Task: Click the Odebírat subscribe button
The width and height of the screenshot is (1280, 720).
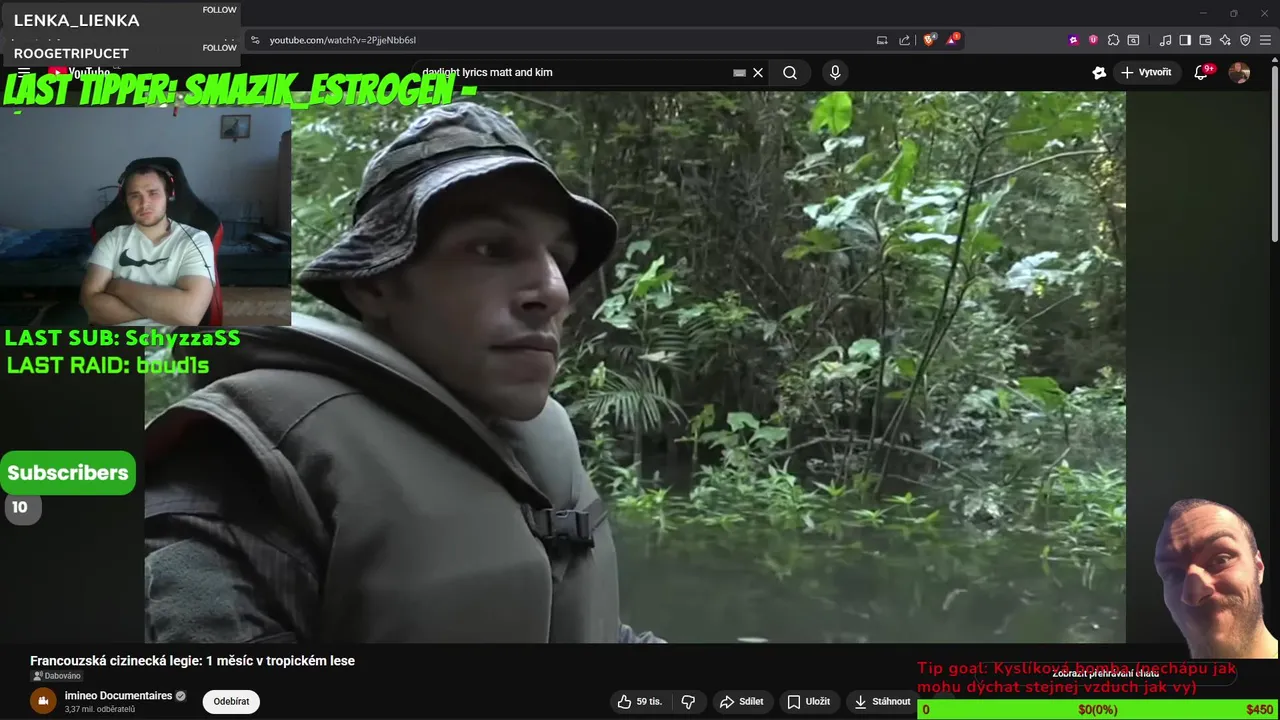Action: (x=231, y=701)
